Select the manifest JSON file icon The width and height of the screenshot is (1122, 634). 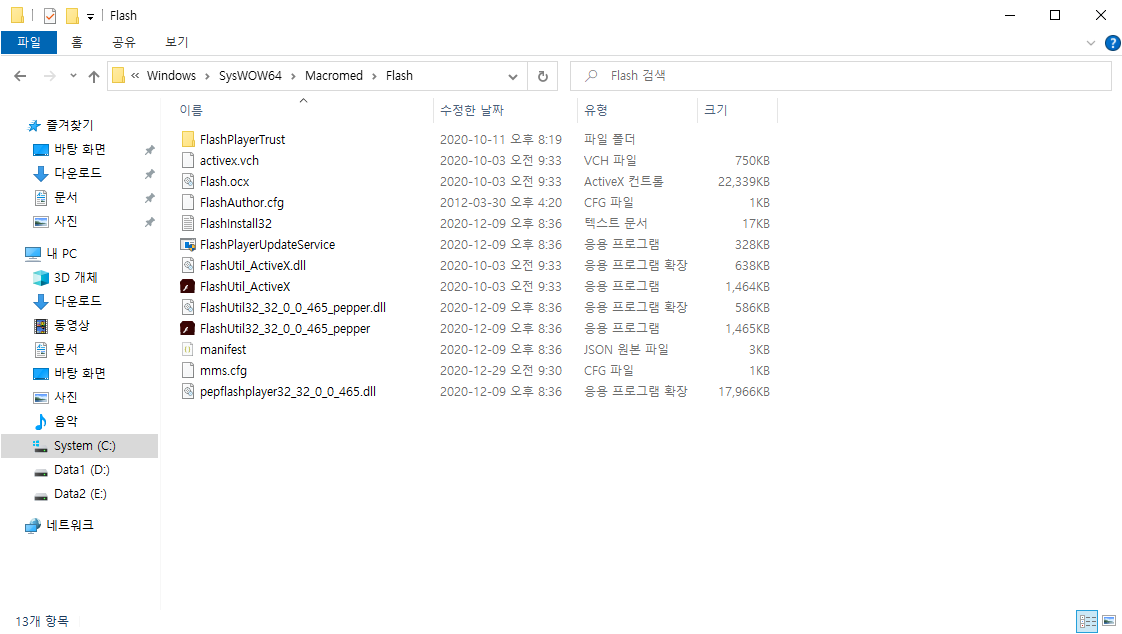(187, 349)
